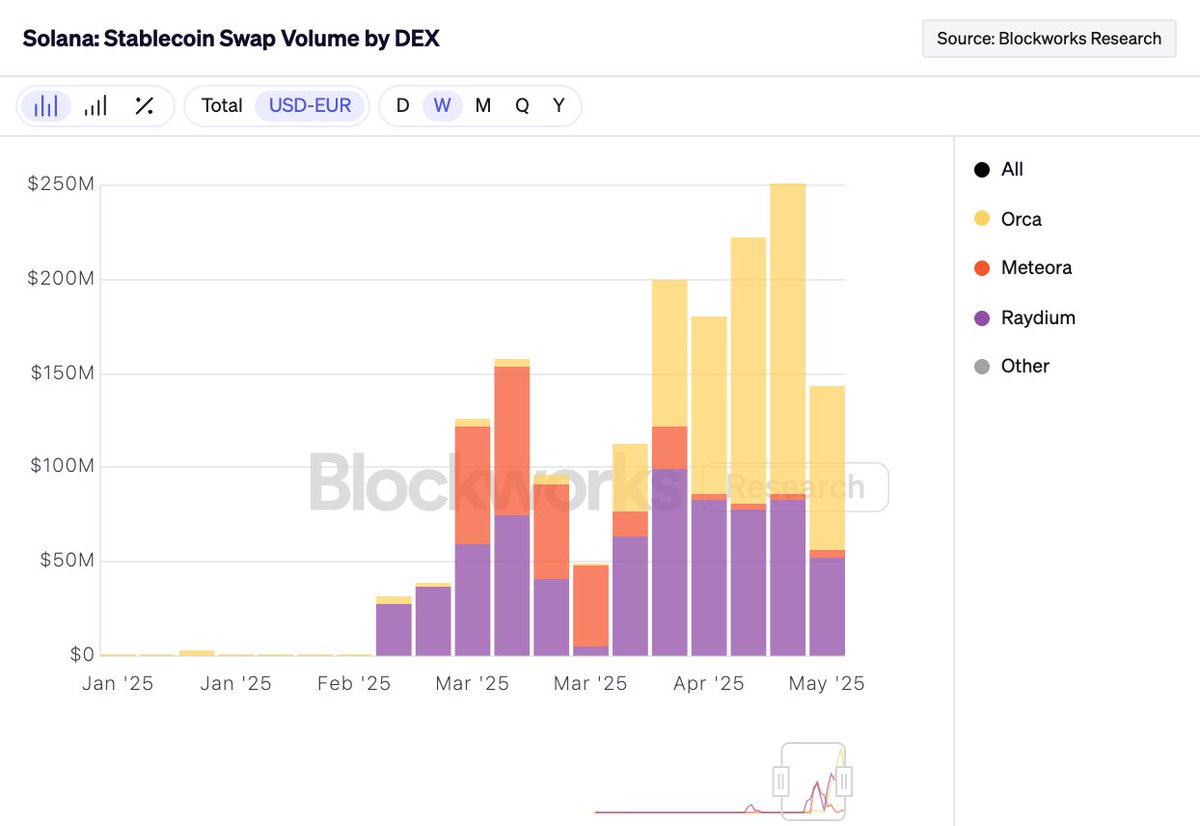This screenshot has height=826, width=1200.
Task: Select the USD-EUR pair filter
Action: [310, 106]
